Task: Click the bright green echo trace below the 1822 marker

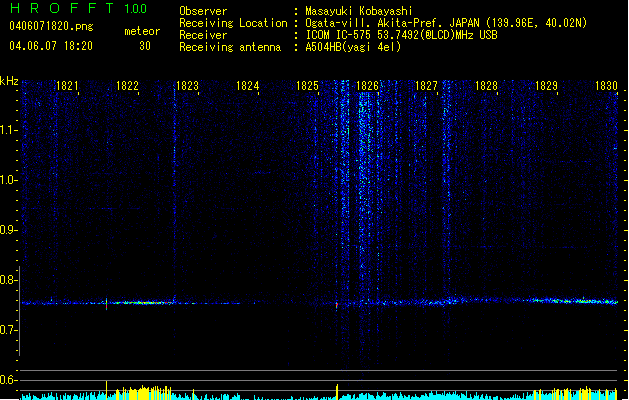Action: [x=142, y=303]
